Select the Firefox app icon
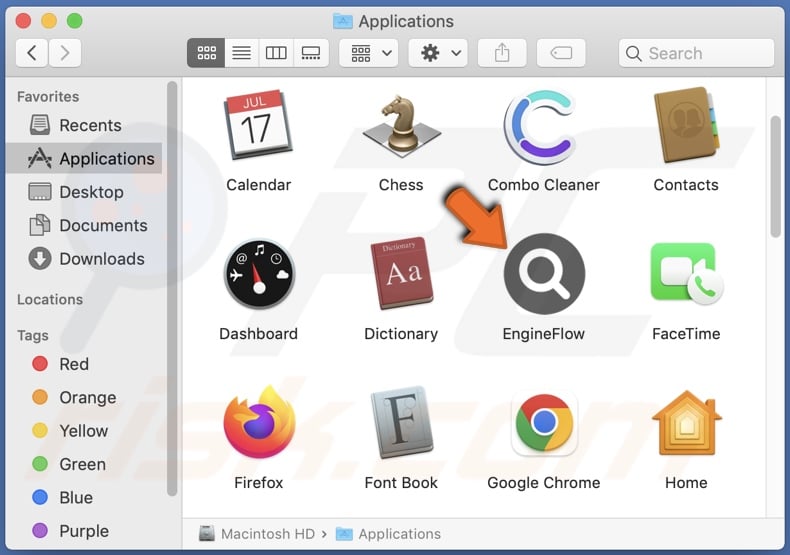This screenshot has height=555, width=790. click(x=259, y=422)
